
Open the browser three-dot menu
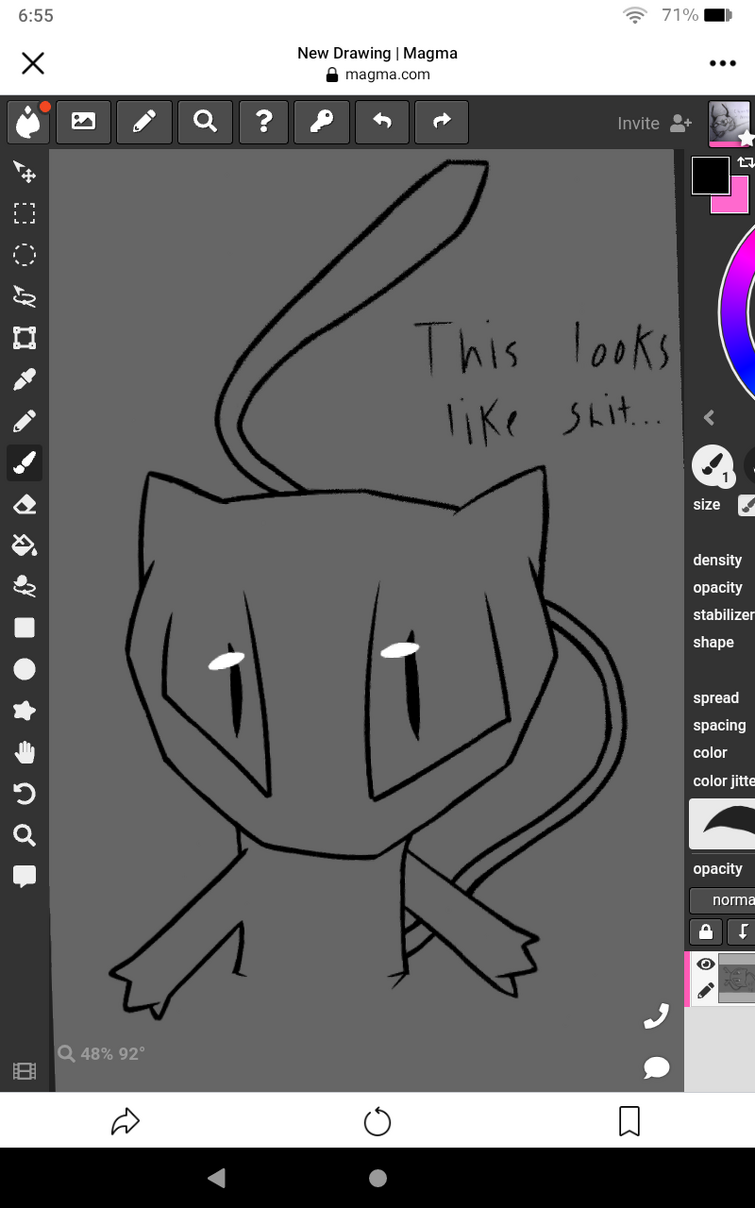point(722,63)
